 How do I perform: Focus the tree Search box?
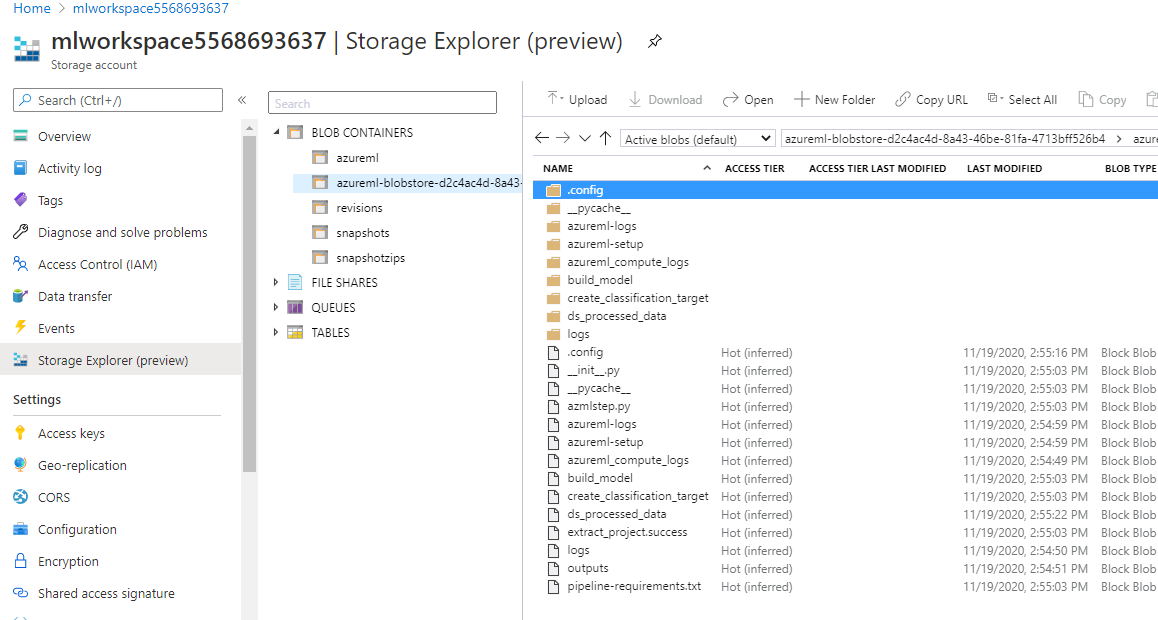tap(383, 103)
